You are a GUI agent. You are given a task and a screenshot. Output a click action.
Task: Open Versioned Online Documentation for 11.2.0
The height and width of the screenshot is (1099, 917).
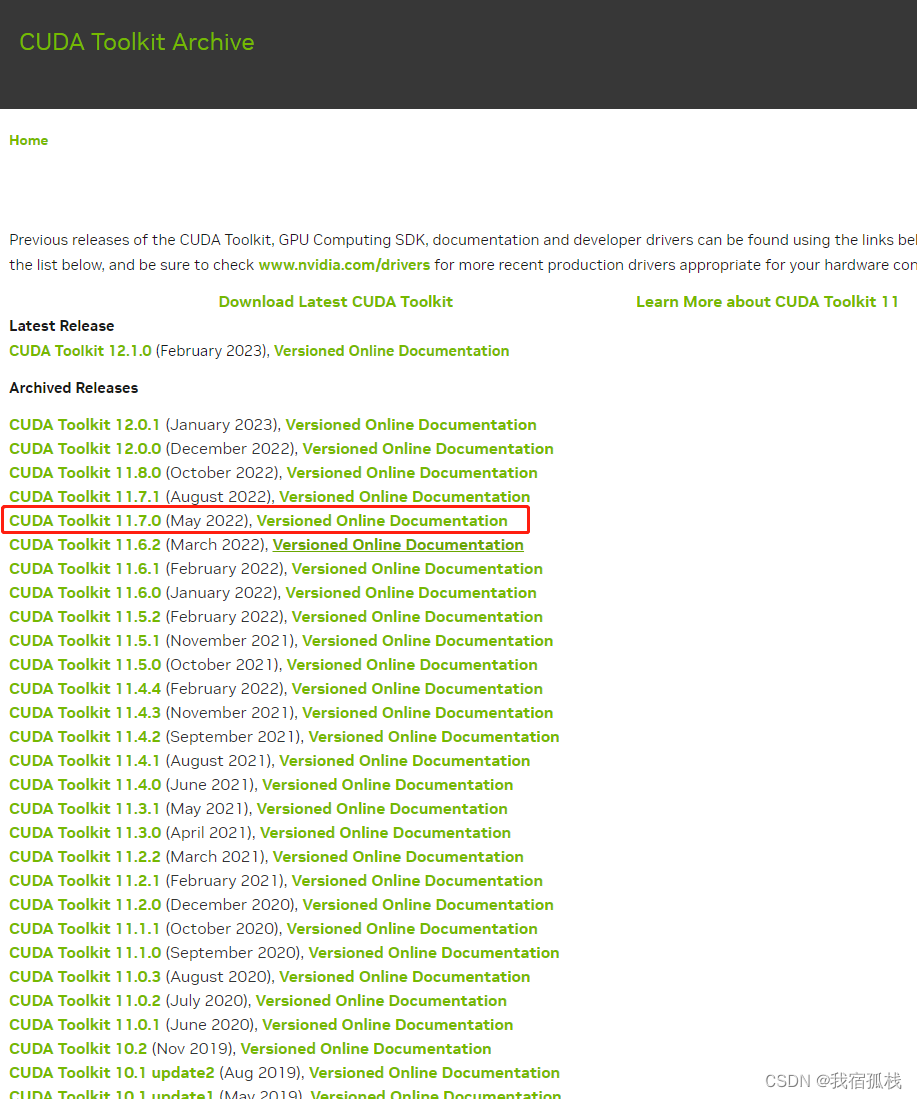pos(428,905)
